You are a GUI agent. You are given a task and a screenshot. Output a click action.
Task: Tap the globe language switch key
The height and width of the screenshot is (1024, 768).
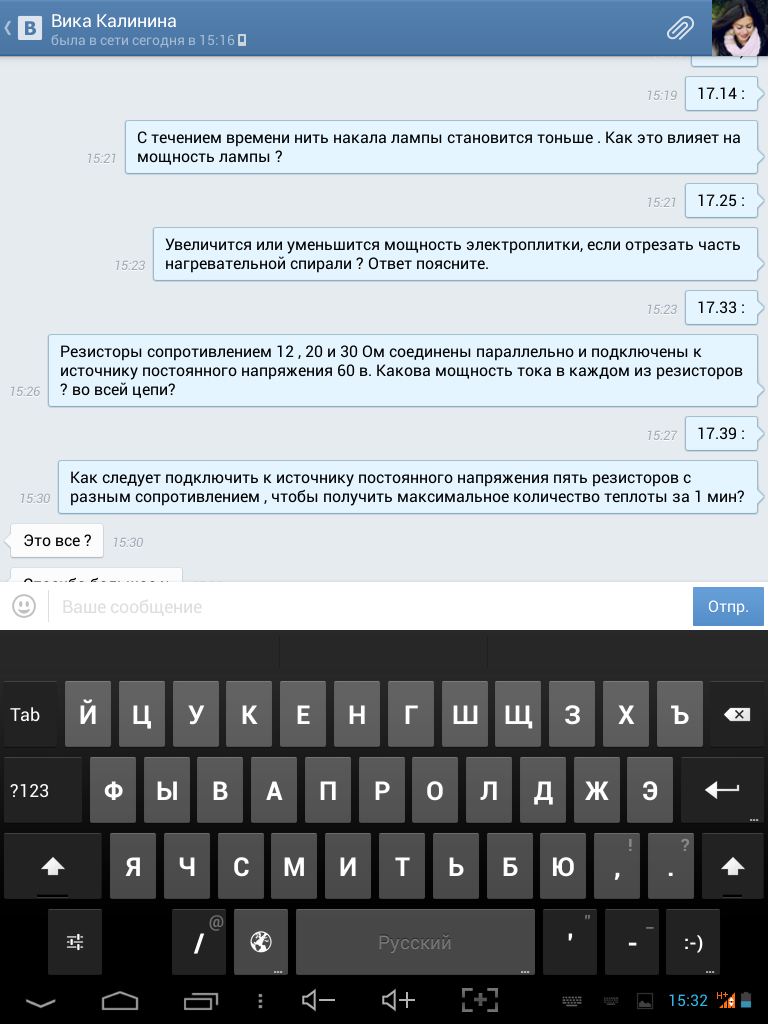coord(261,942)
